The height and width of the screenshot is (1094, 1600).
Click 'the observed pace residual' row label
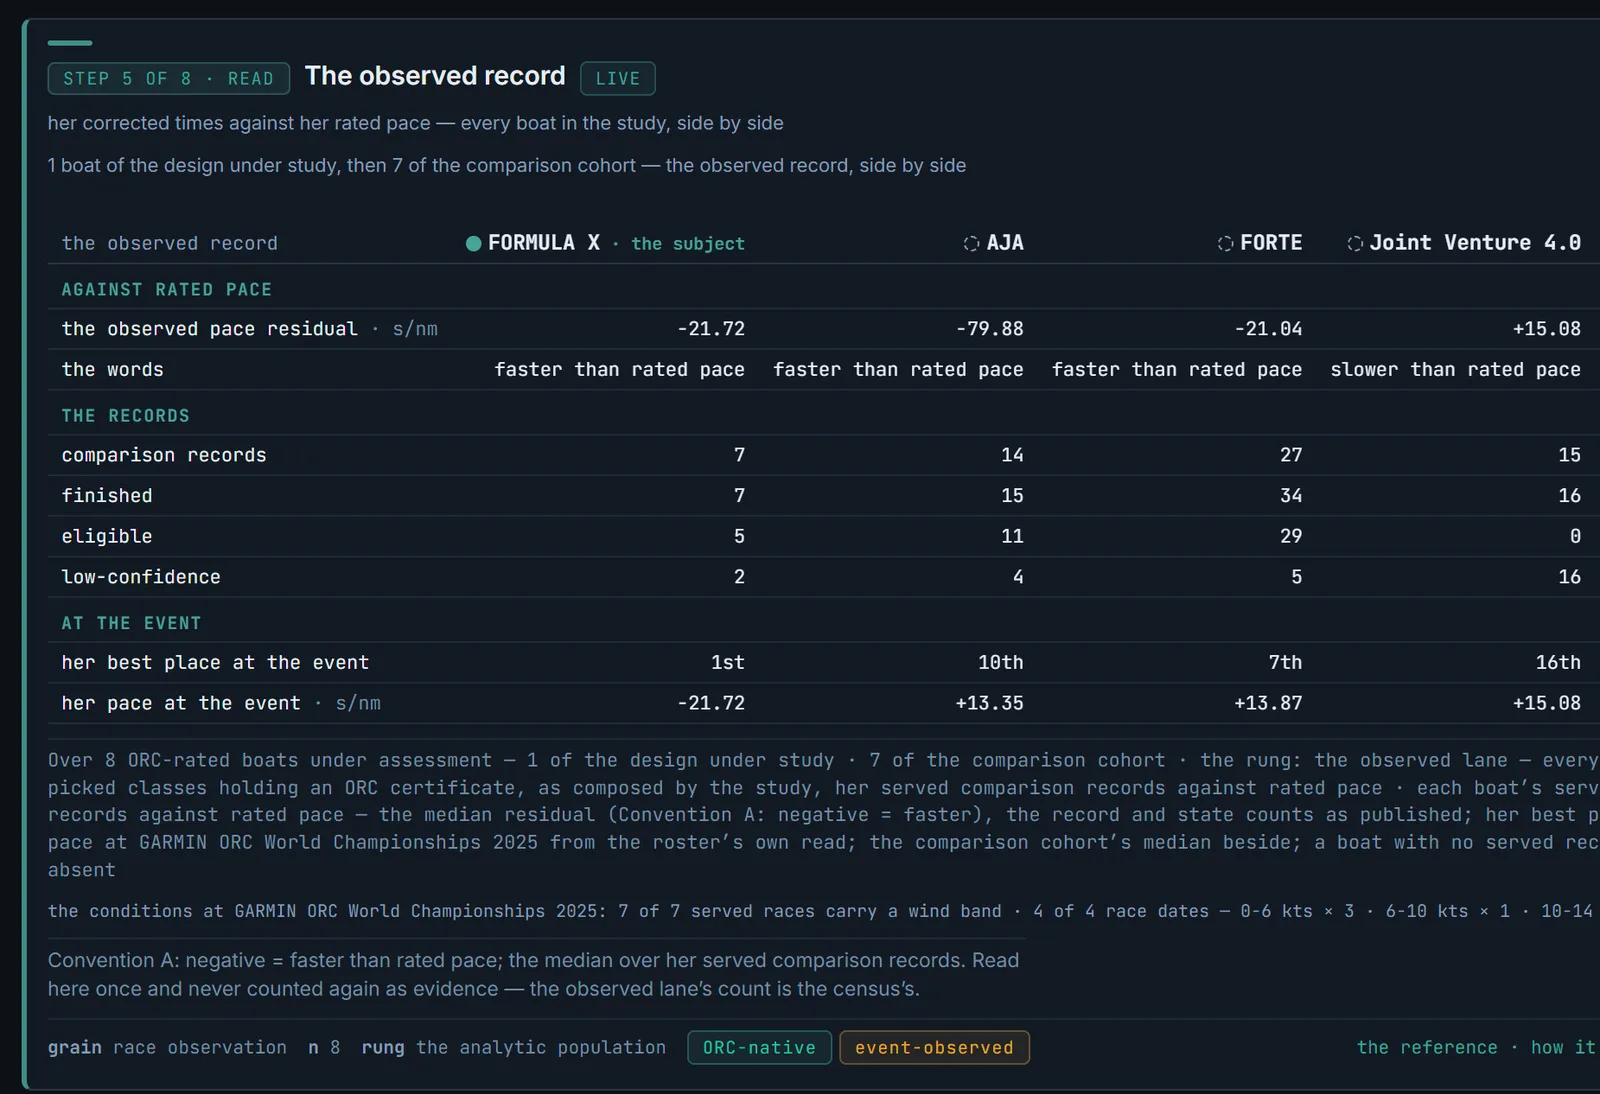pyautogui.click(x=209, y=329)
